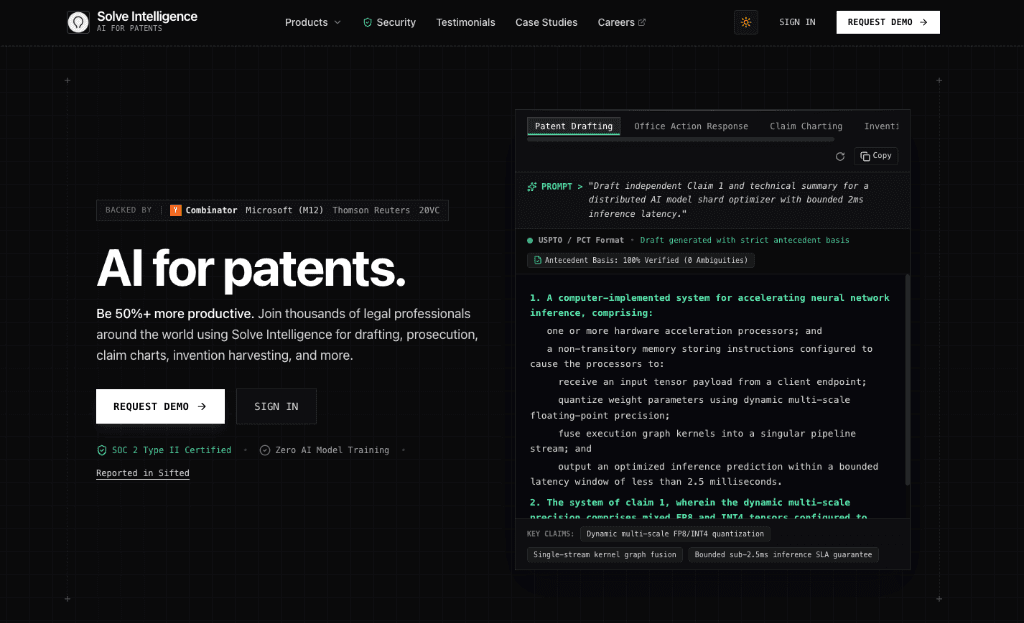
Task: Click the AI for patents headline
Action: point(251,268)
